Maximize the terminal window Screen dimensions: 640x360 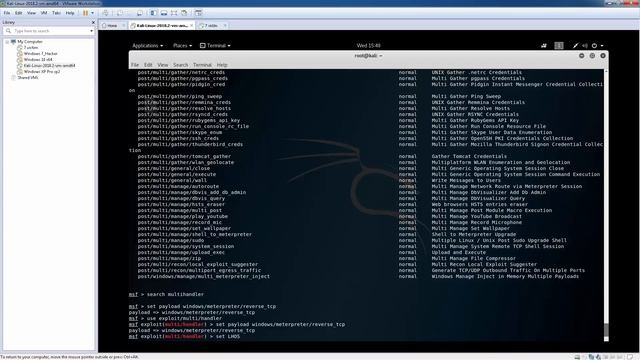click(x=592, y=56)
